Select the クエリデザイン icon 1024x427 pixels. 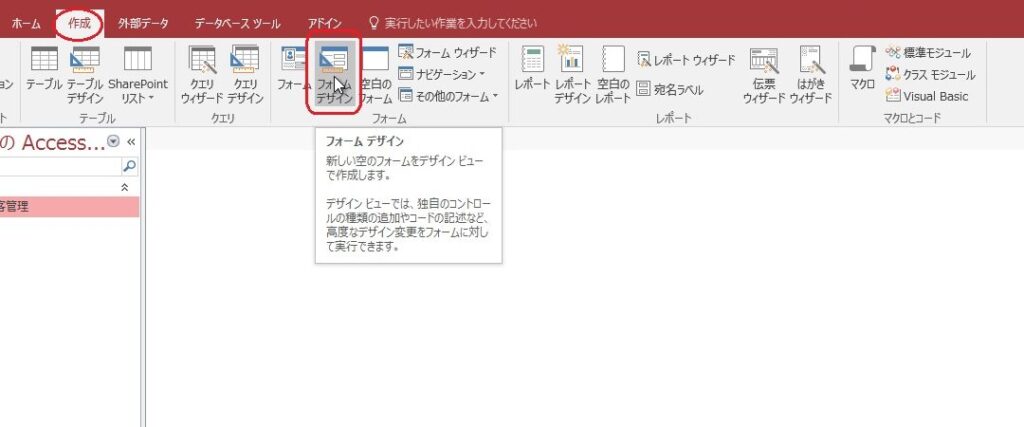[245, 74]
